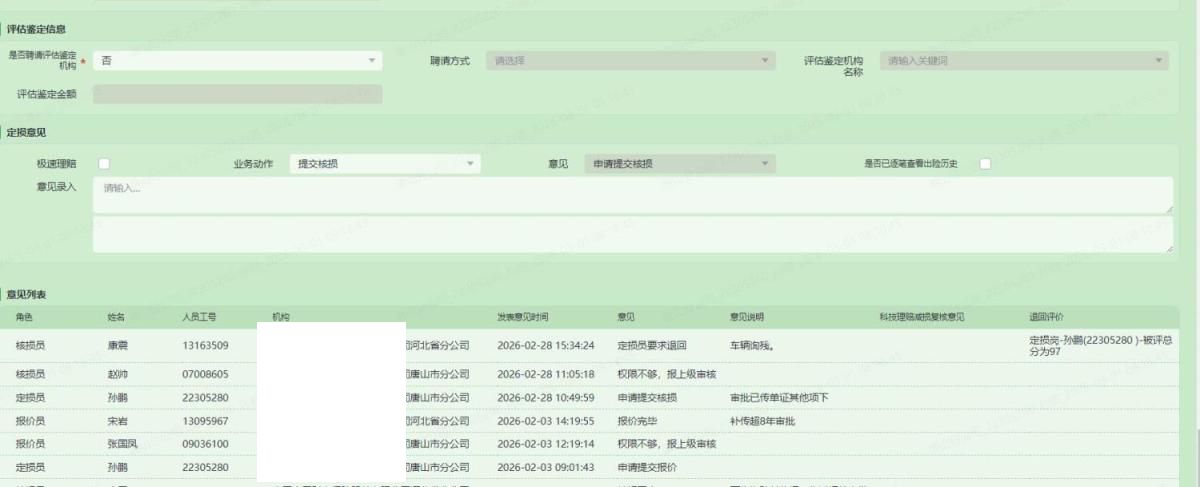Open the 是否聘请评估鉴定机构 dropdown
Screen dimensions: 1200x487
[237, 61]
